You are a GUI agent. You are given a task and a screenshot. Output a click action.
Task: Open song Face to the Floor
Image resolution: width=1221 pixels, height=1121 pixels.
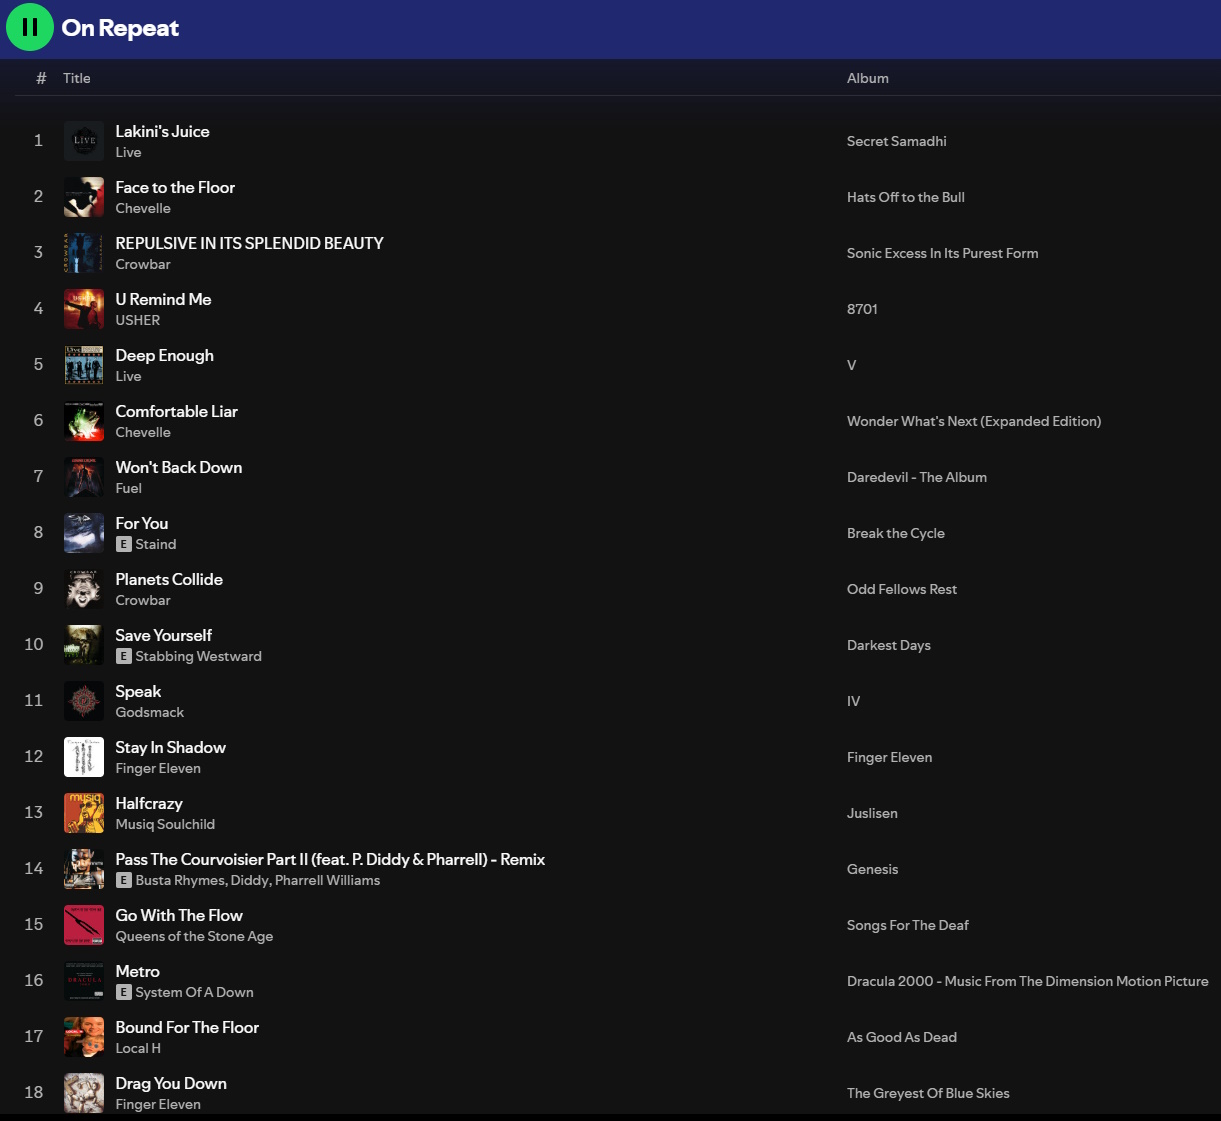pyautogui.click(x=175, y=187)
